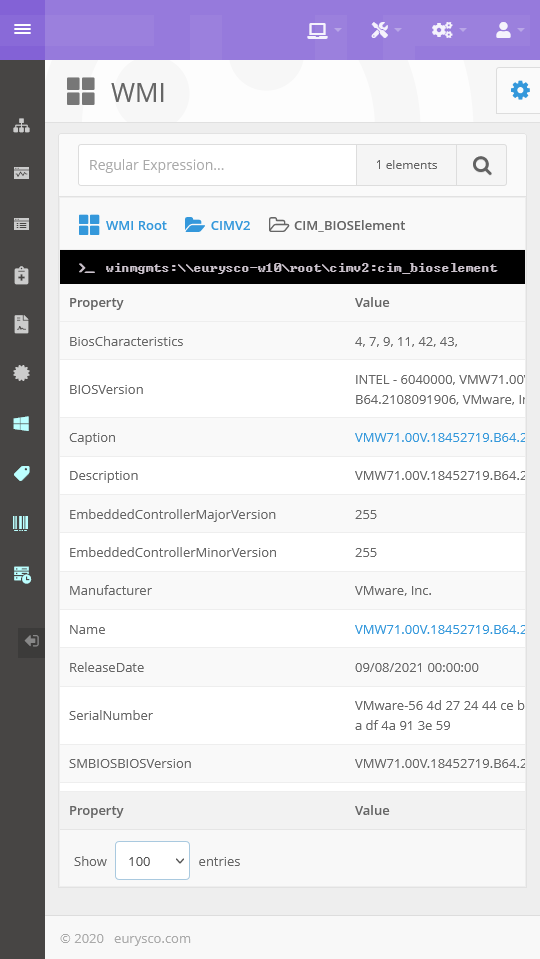Click the blue gear settings button

[x=520, y=91]
